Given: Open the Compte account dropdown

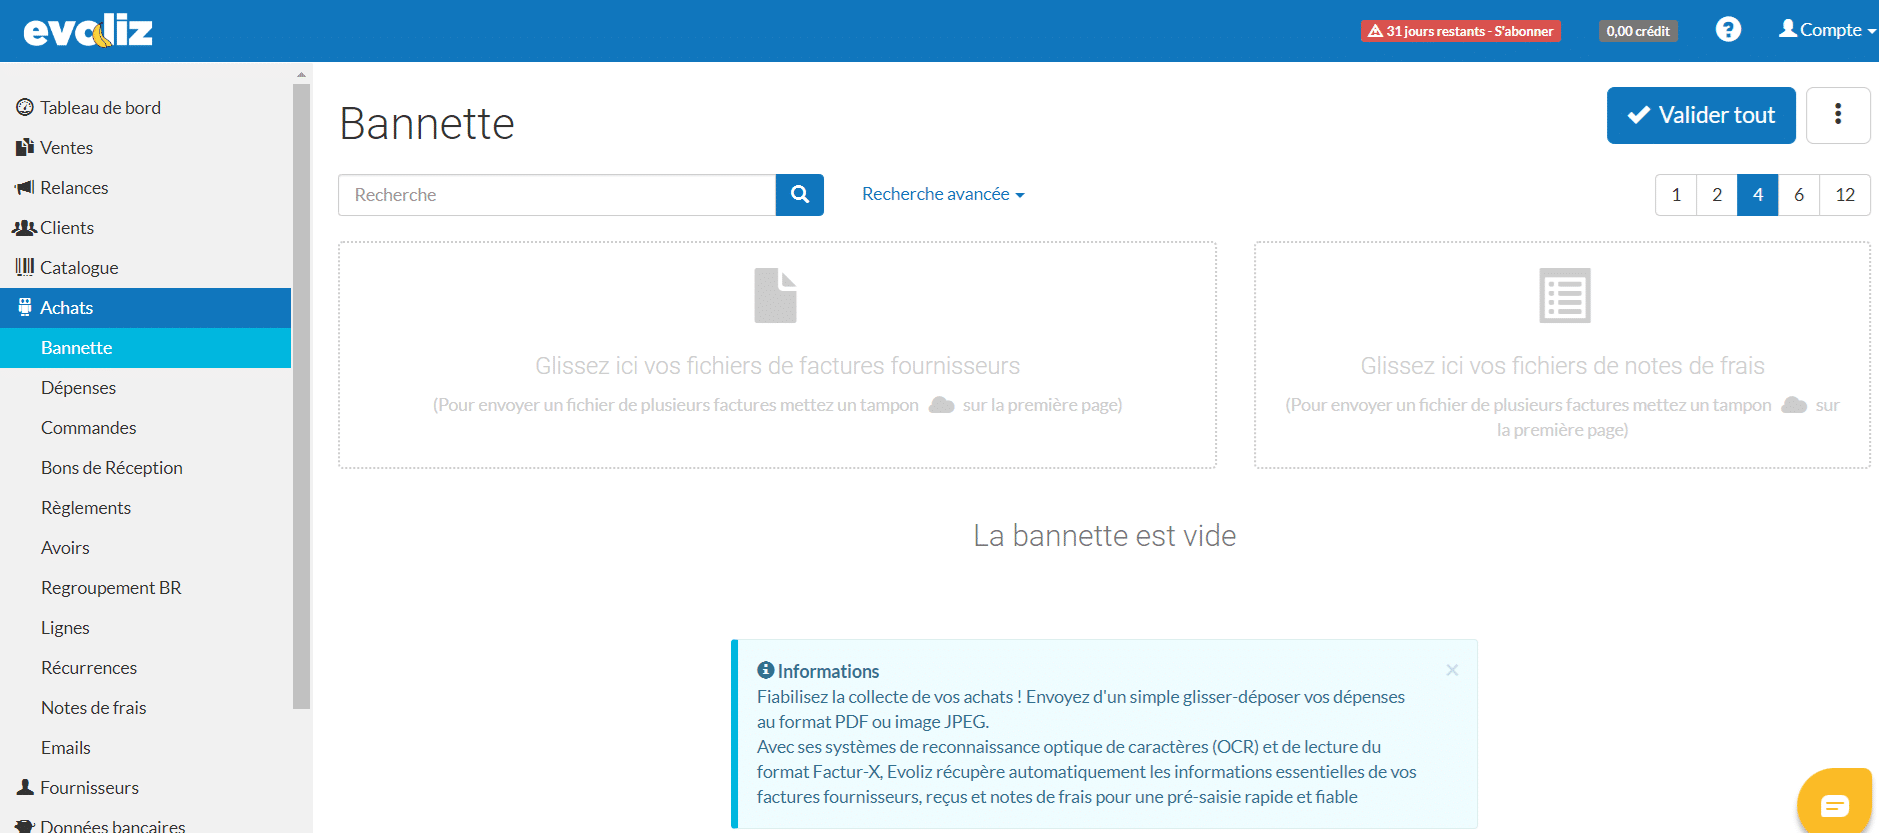Looking at the screenshot, I should [1827, 30].
